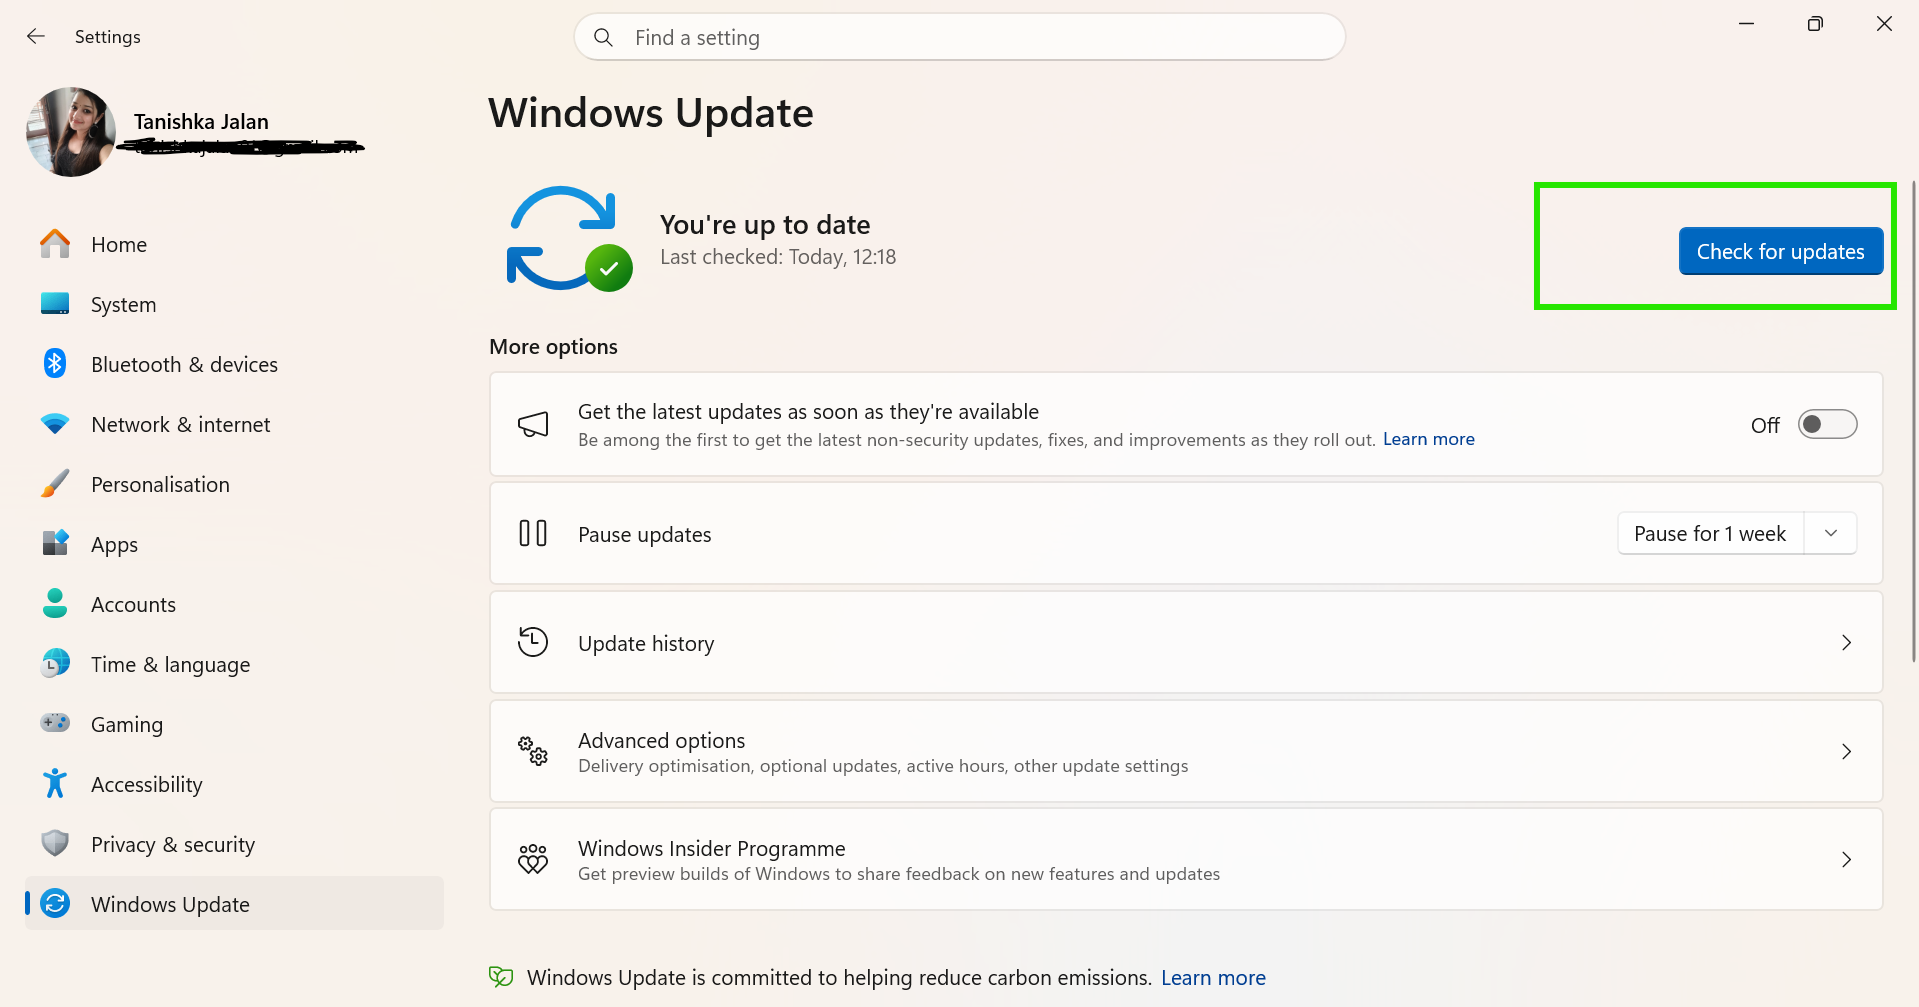Click the Gaming controller icon
The height and width of the screenshot is (1007, 1919).
55,722
